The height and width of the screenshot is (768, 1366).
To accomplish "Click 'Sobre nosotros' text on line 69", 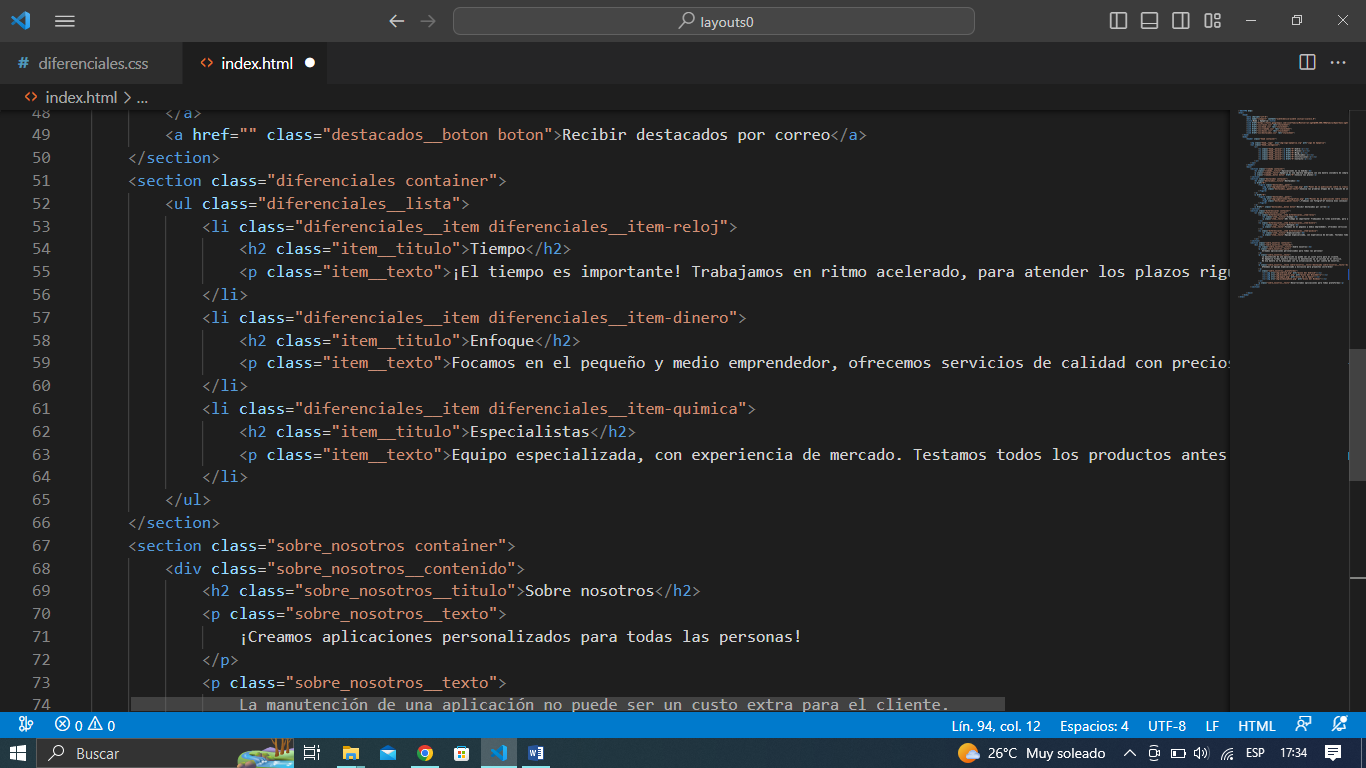I will [590, 590].
